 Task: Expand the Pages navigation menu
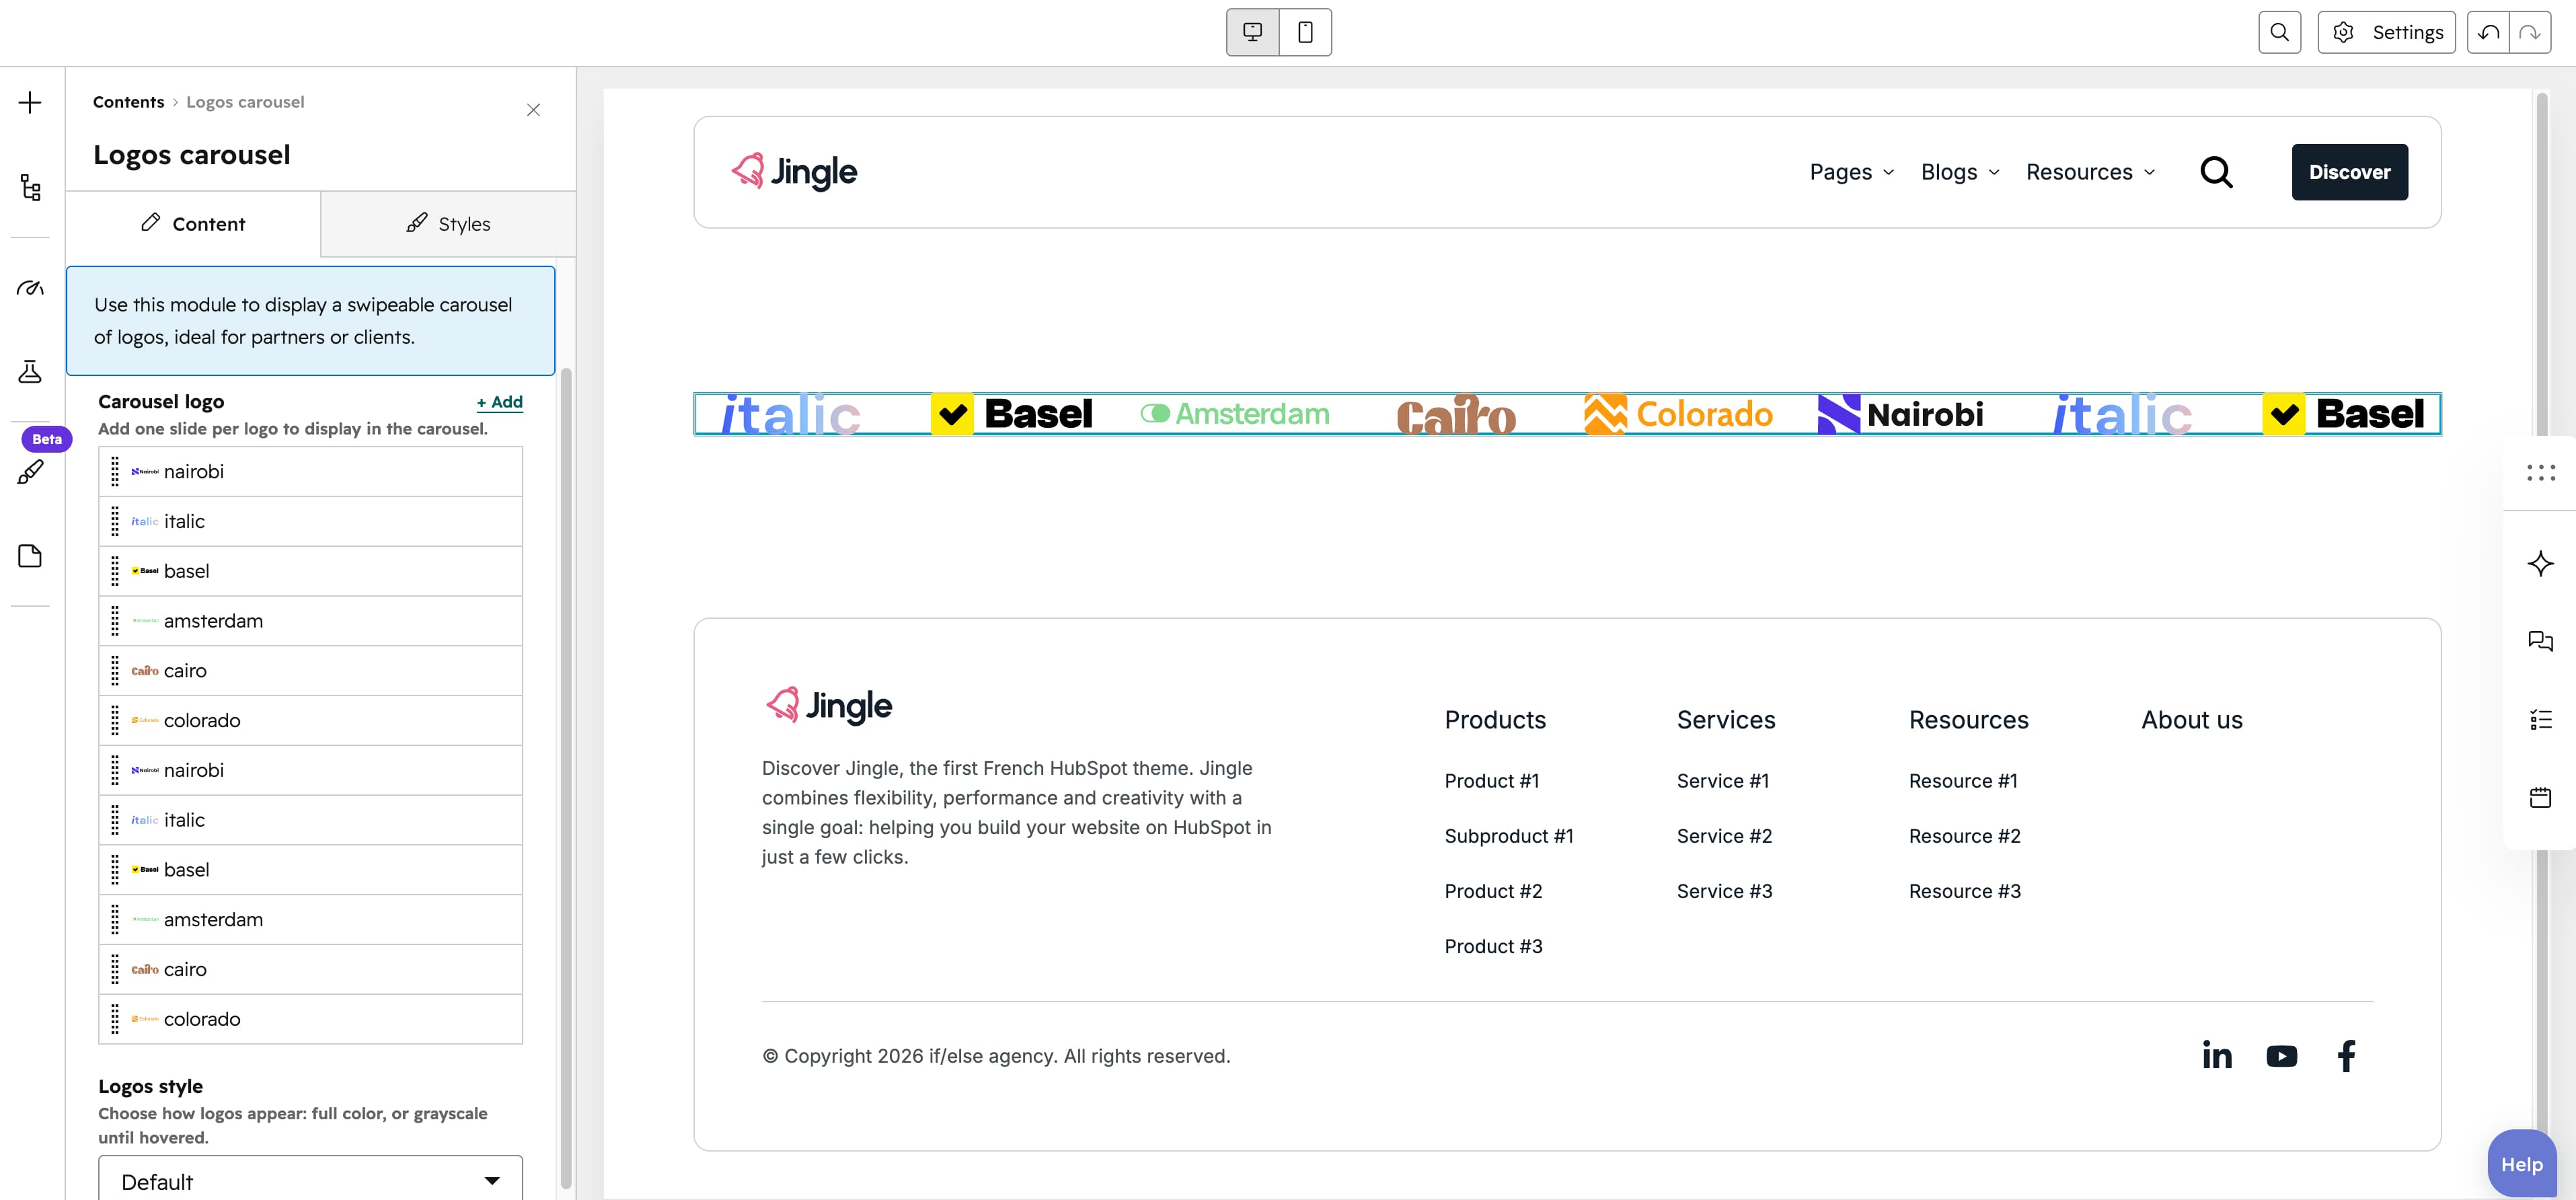[x=1852, y=172]
